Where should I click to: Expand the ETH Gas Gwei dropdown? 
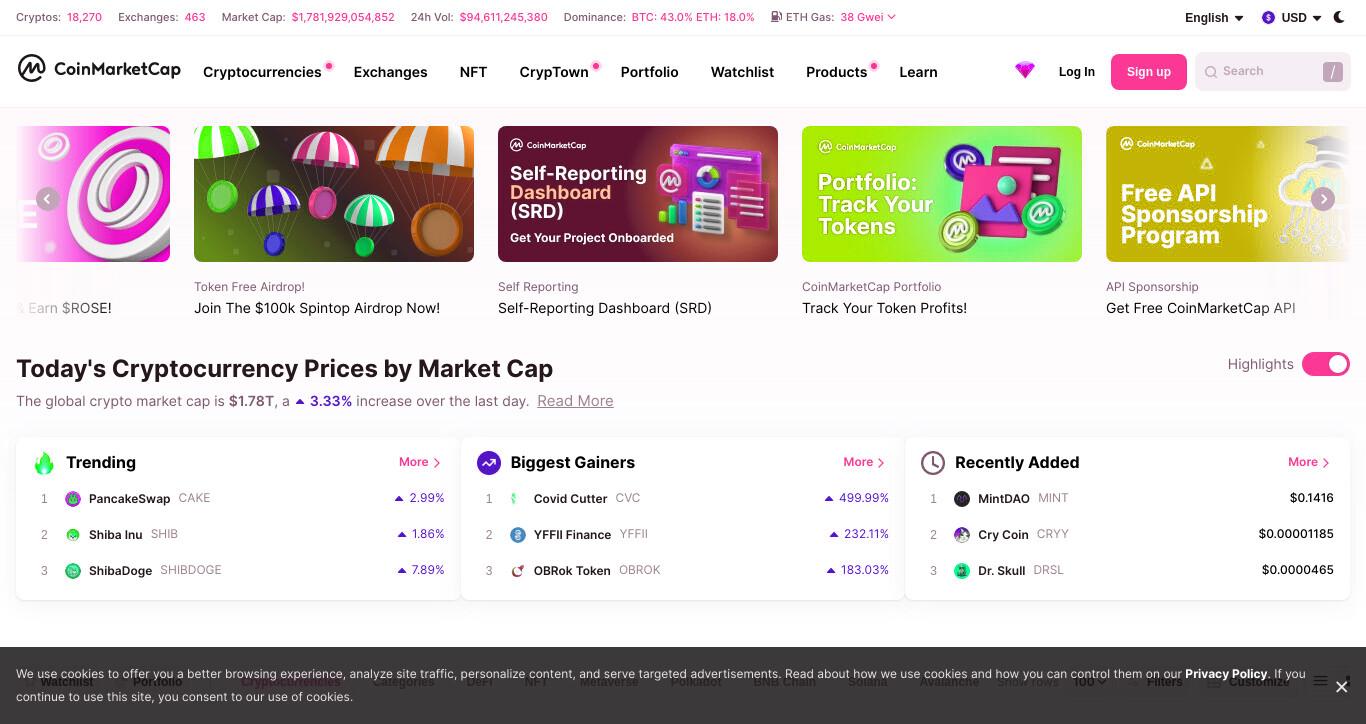868,17
